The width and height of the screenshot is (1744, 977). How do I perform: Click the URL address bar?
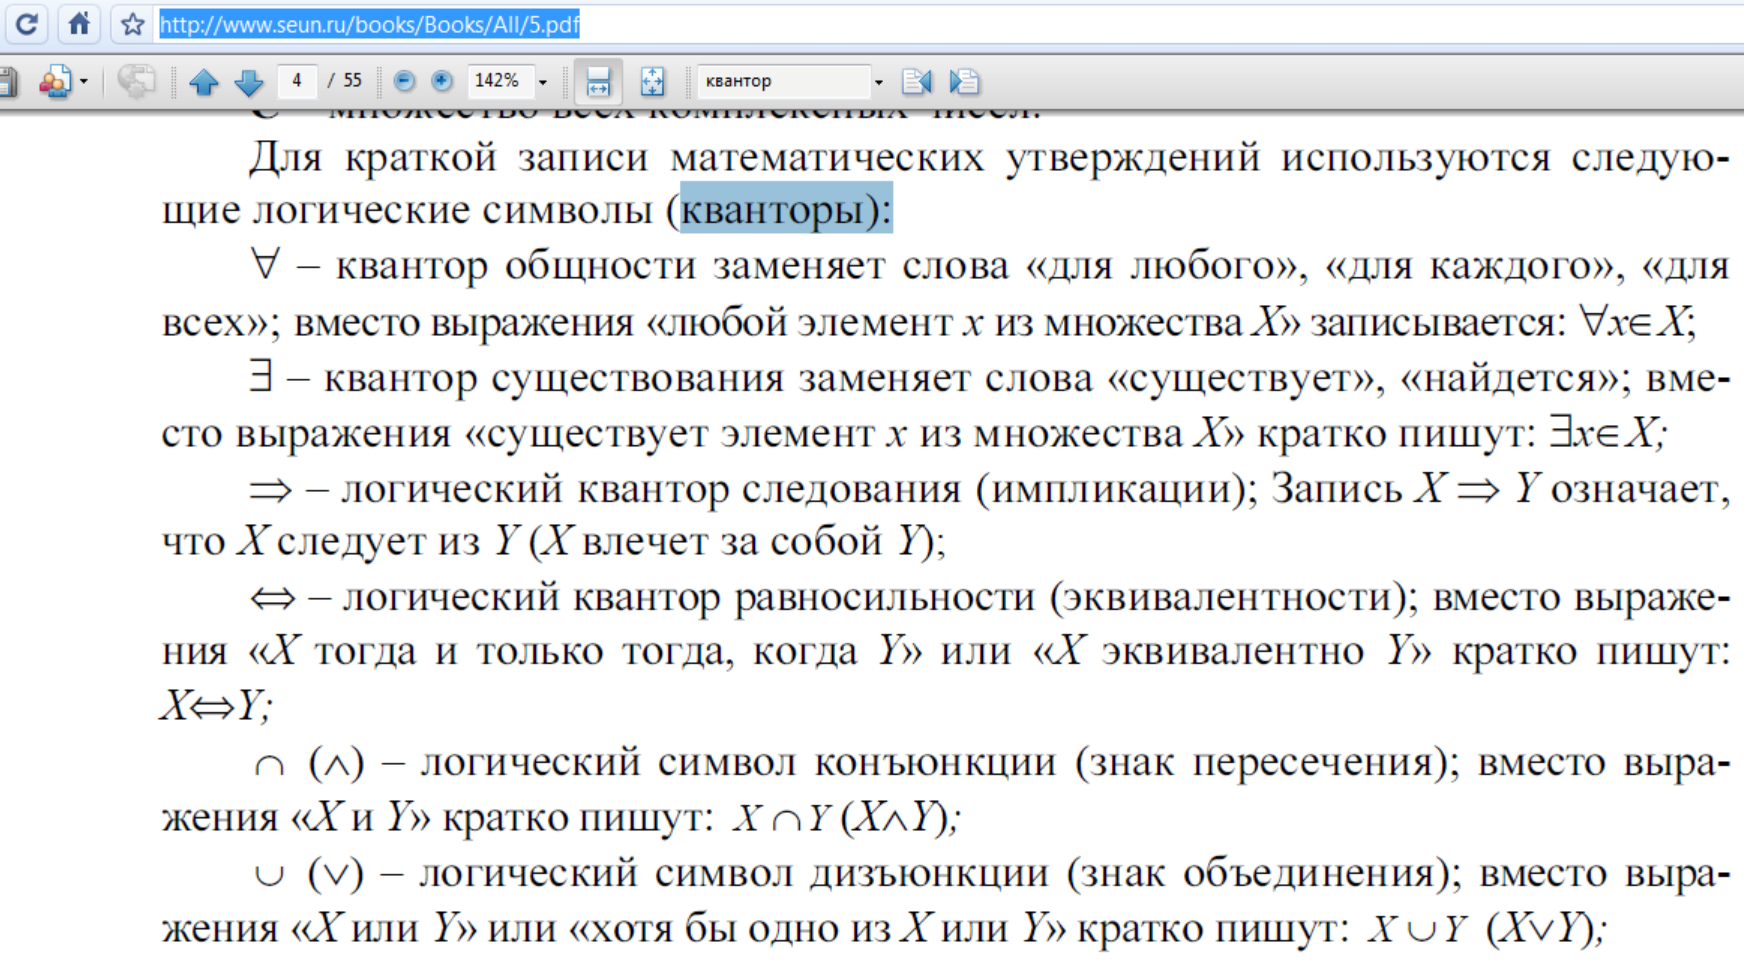tap(800, 24)
